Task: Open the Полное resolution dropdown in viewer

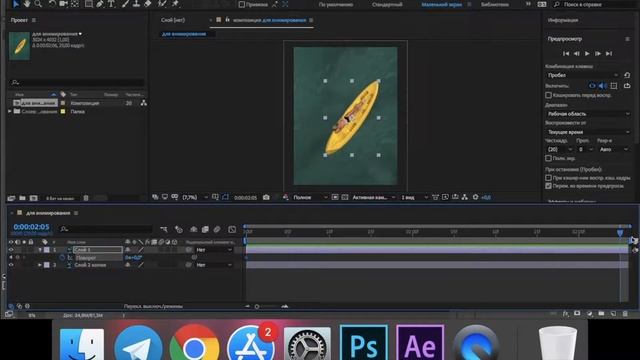Action: 310,197
